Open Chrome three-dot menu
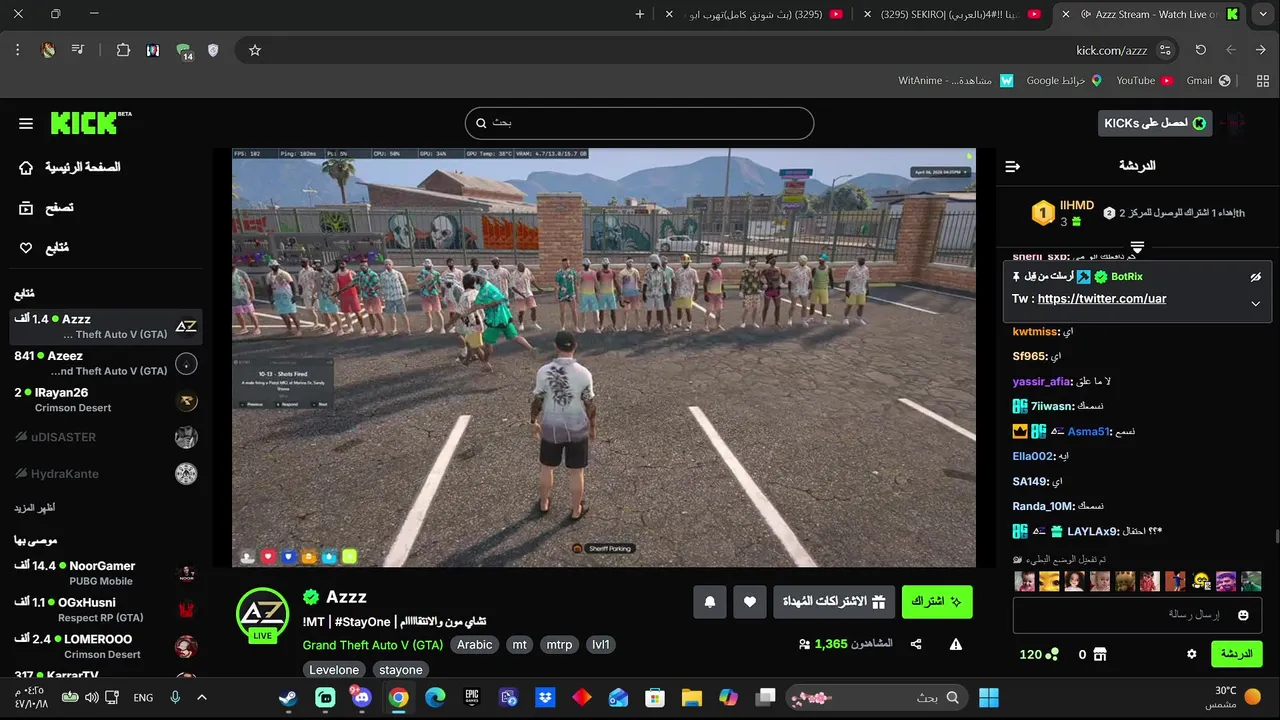The width and height of the screenshot is (1280, 720). pyautogui.click(x=18, y=50)
